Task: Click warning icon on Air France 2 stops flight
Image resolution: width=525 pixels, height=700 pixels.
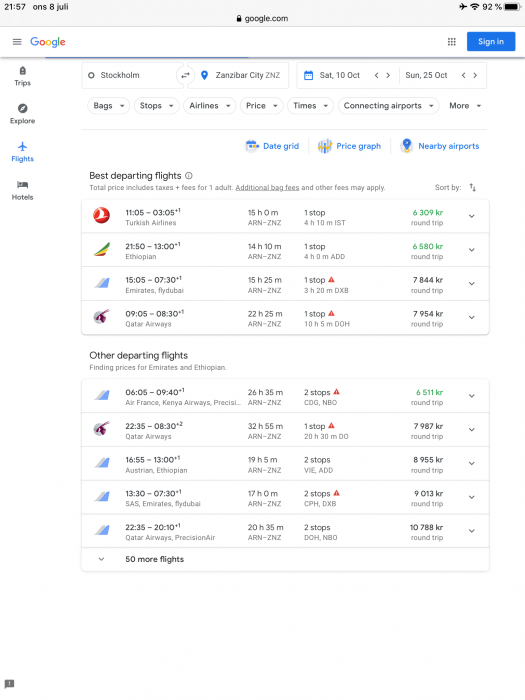Action: coord(337,392)
